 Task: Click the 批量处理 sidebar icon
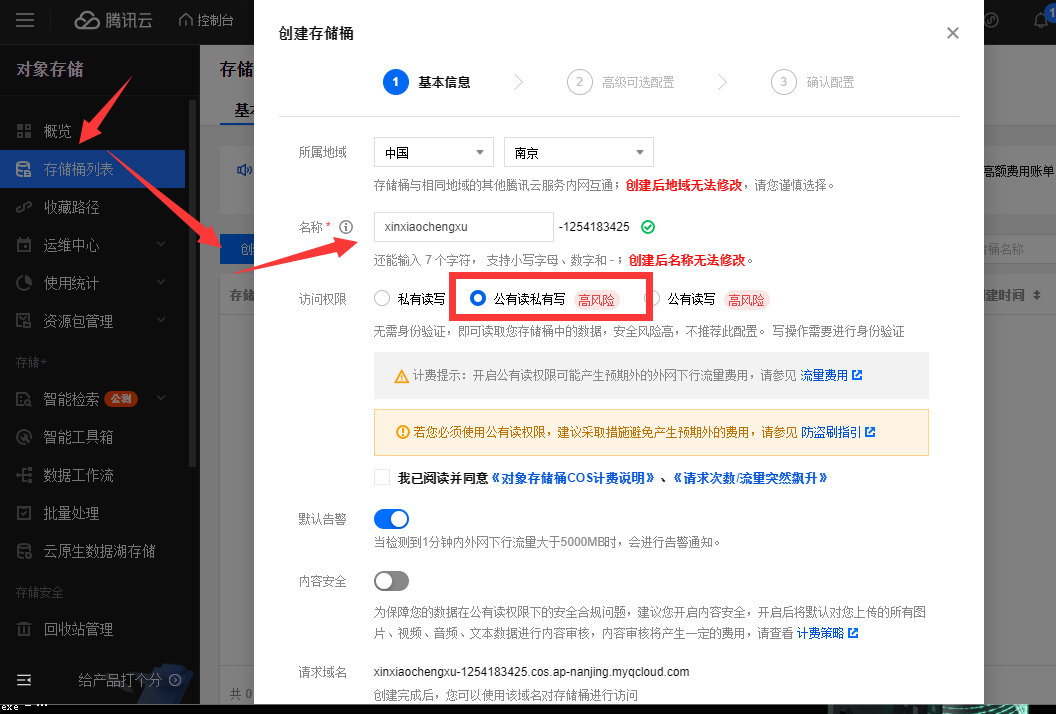click(24, 513)
